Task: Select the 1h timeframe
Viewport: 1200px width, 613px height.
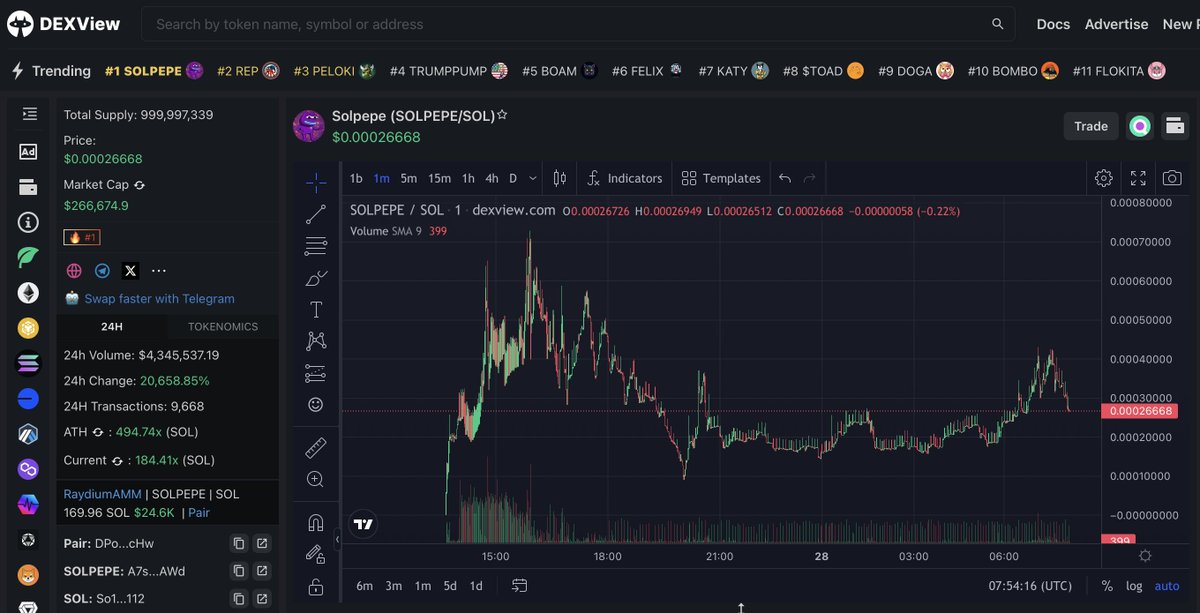Action: pyautogui.click(x=468, y=178)
